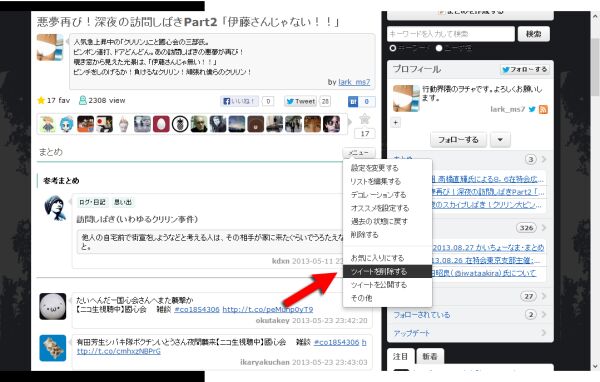This screenshot has width=600, height=382.
Task: Expand the メニュー dropdown button
Action: (x=359, y=153)
